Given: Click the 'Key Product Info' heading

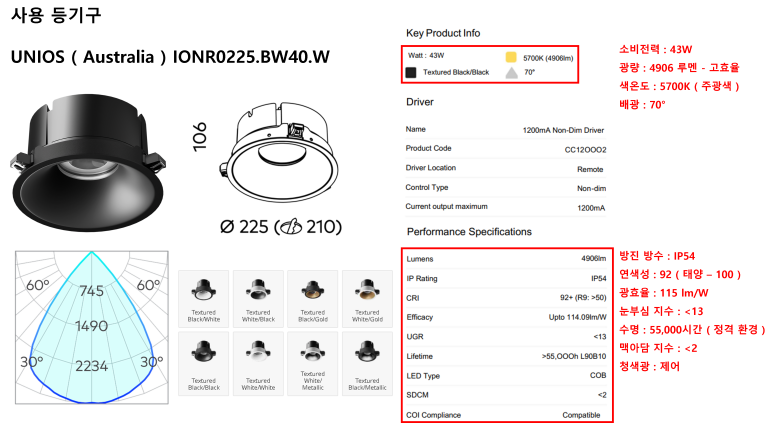Looking at the screenshot, I should 443,33.
